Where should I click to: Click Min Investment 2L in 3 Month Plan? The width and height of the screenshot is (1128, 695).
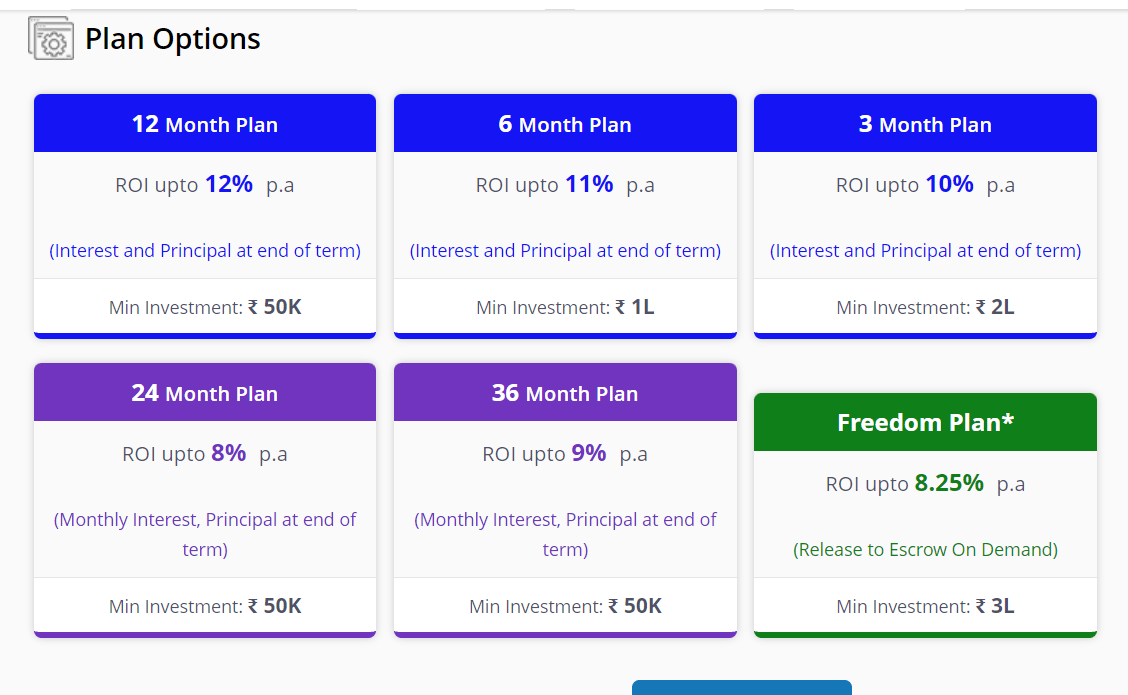(925, 307)
